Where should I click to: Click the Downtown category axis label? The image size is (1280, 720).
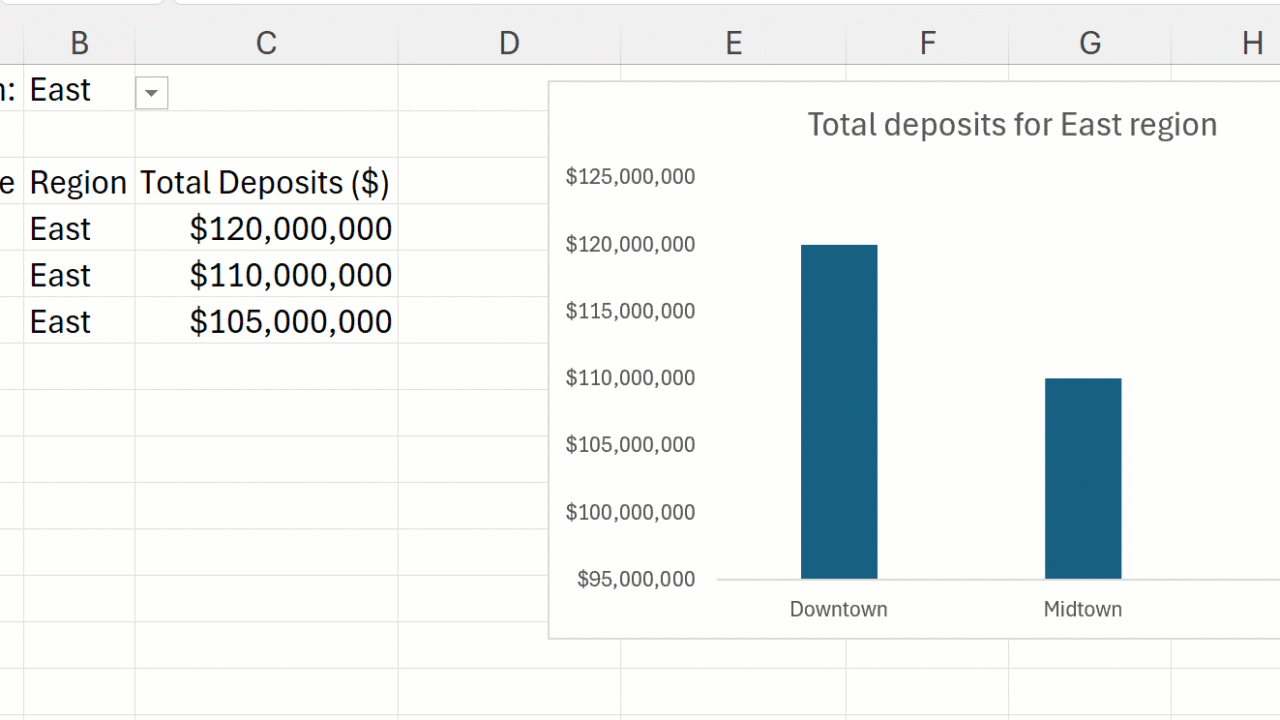click(838, 609)
